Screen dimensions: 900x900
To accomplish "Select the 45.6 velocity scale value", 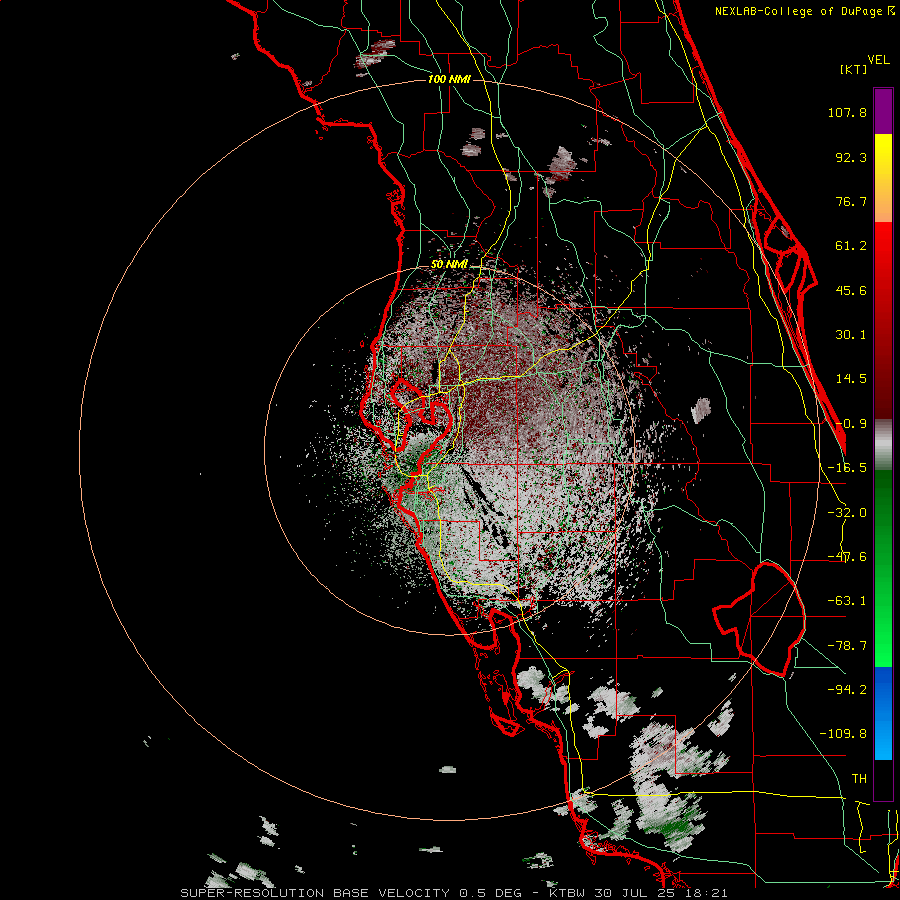I will [851, 290].
